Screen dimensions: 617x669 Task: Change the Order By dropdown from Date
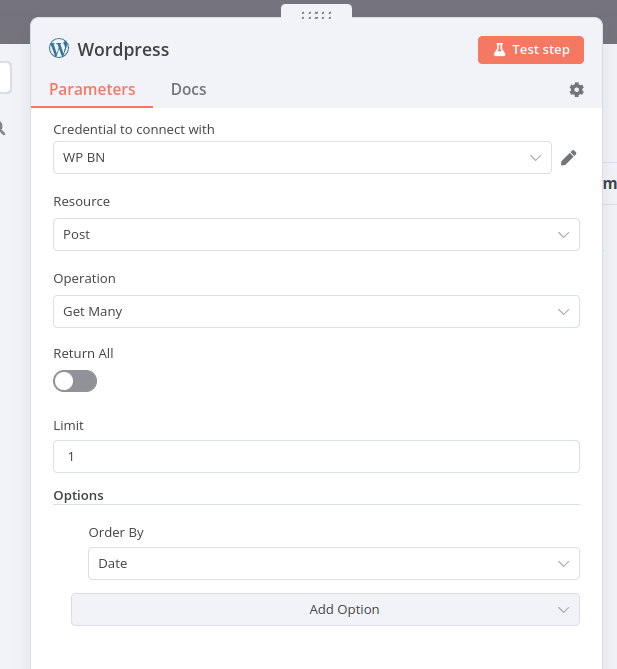[334, 563]
